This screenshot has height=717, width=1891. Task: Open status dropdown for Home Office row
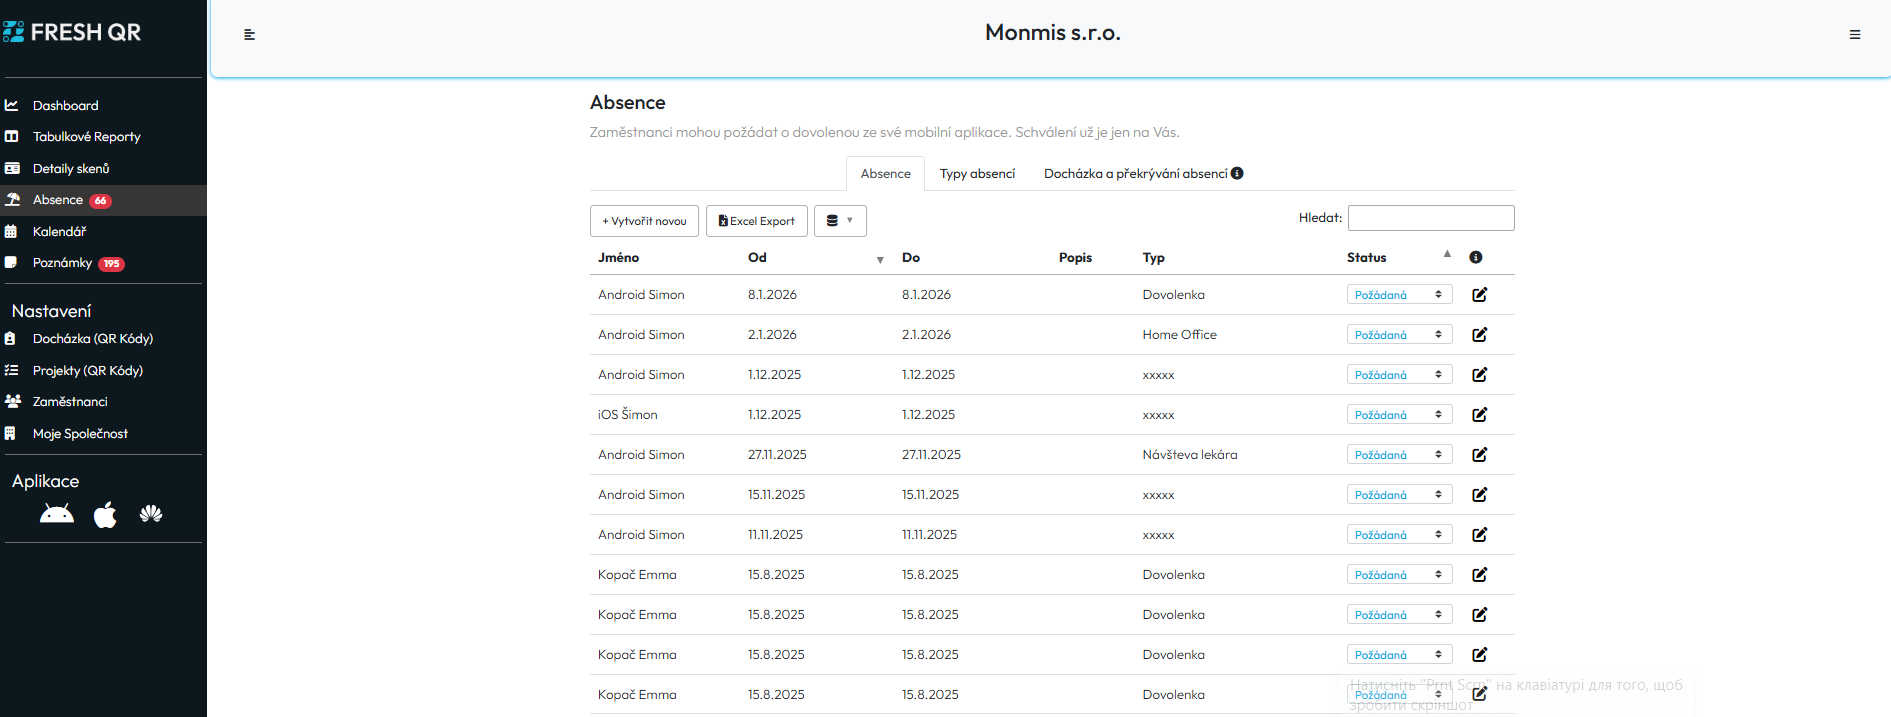tap(1398, 335)
